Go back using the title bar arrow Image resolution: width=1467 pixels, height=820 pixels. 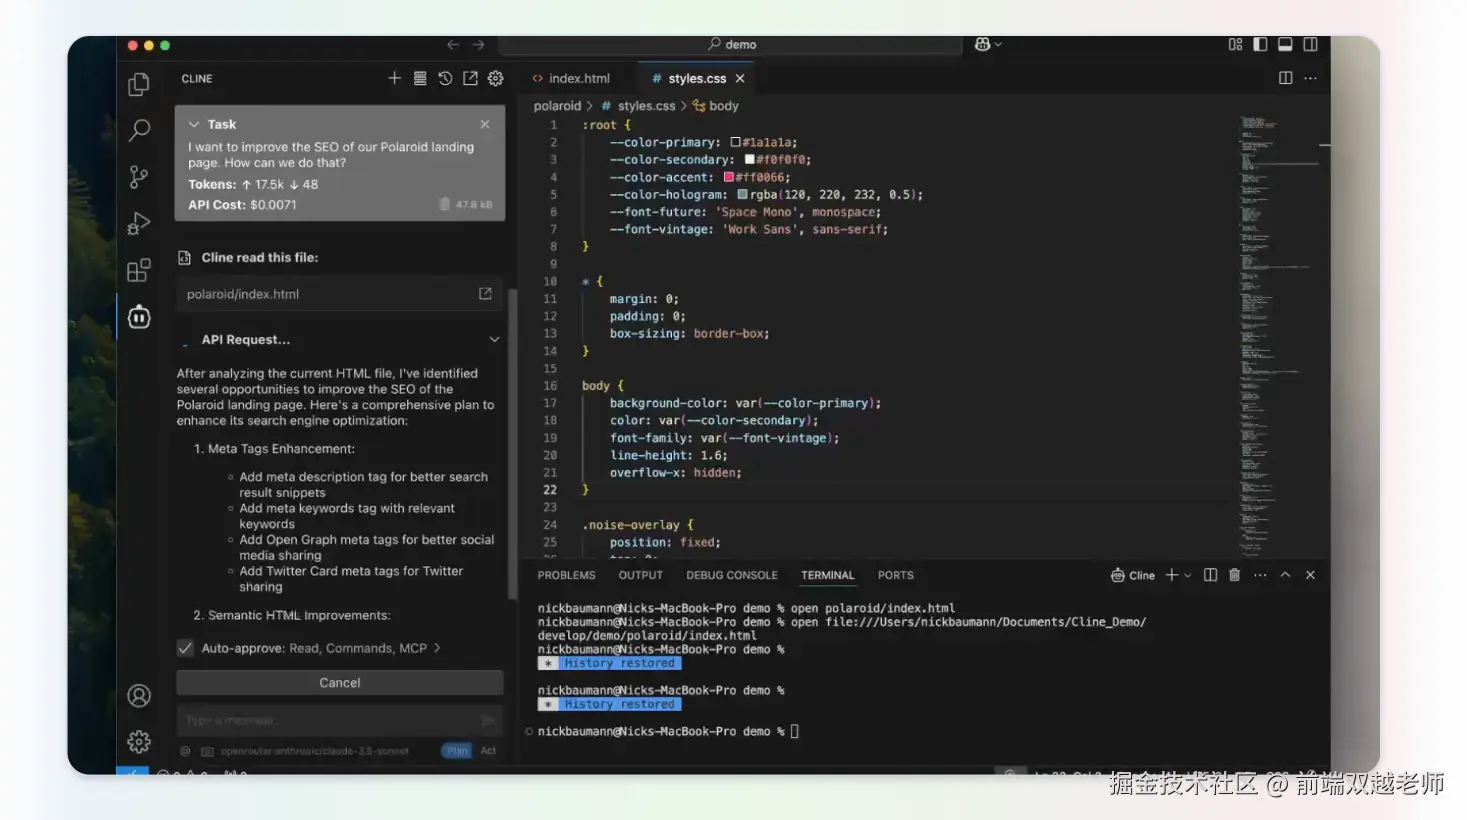[453, 45]
